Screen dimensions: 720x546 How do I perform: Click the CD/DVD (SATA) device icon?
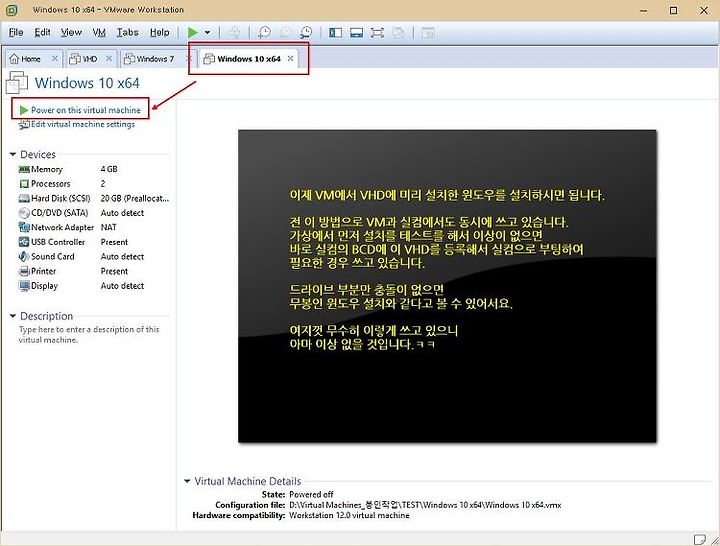click(x=24, y=213)
